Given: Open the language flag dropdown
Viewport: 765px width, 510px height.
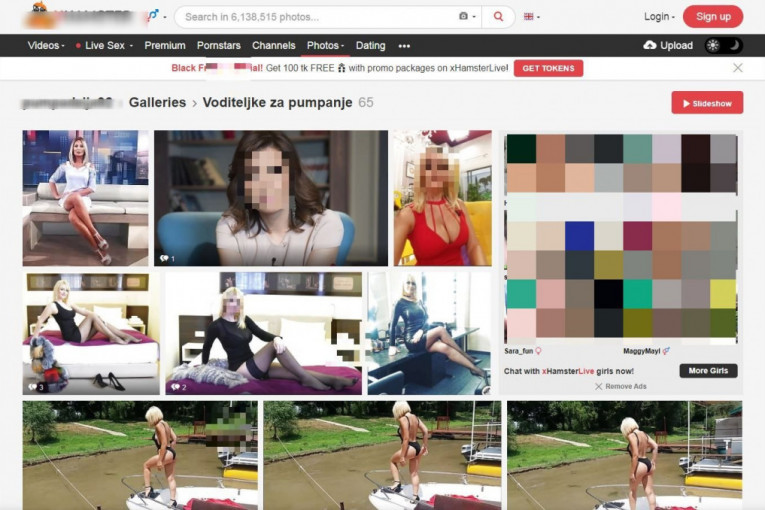Looking at the screenshot, I should pyautogui.click(x=530, y=16).
